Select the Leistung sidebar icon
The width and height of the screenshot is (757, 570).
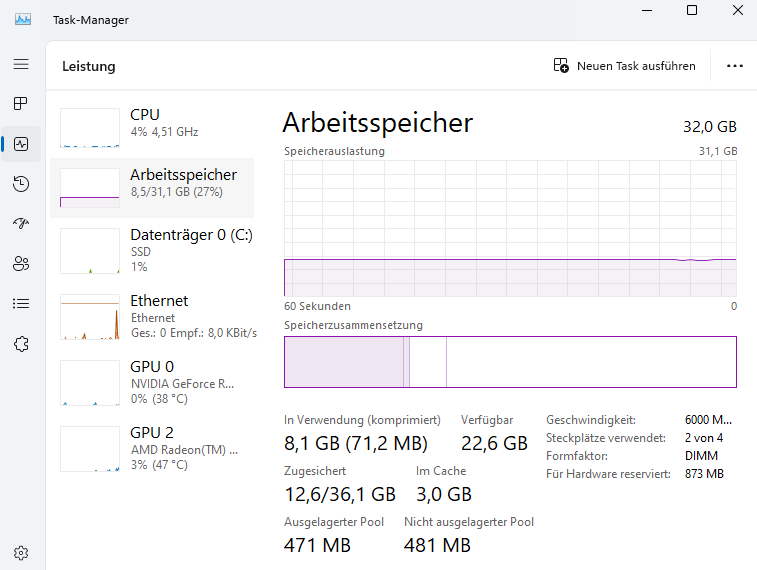tap(21, 144)
